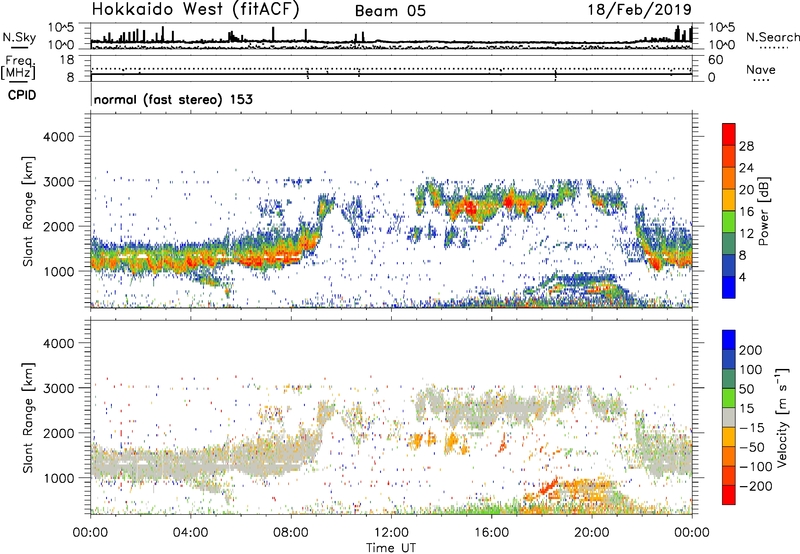Click the '04:00' time tick label
Screen dimensions: 800x554
(190, 533)
